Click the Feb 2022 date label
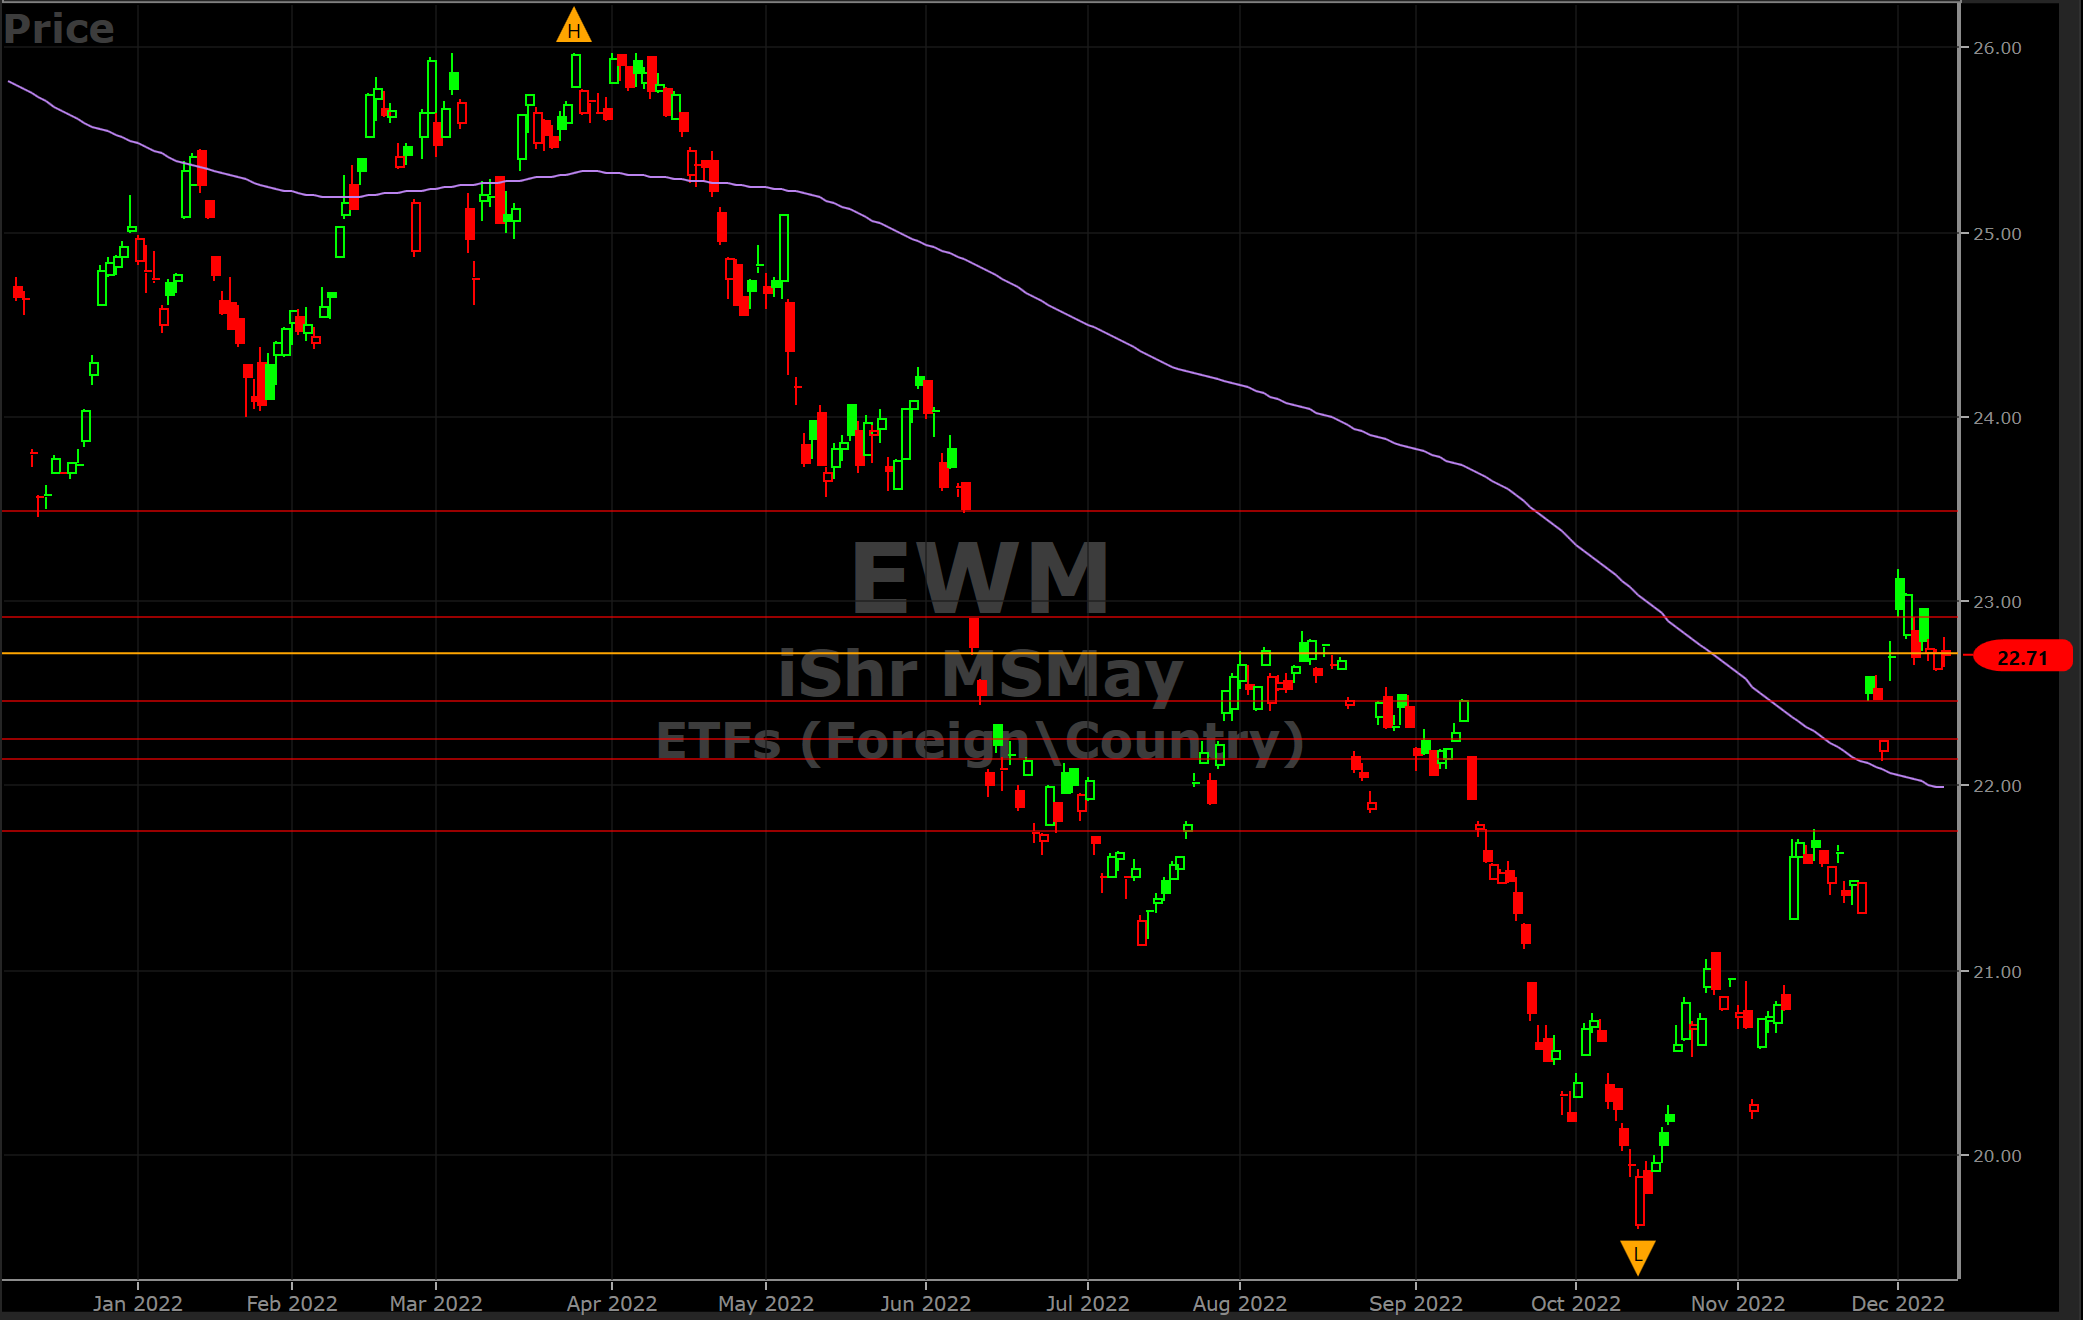 (292, 1303)
